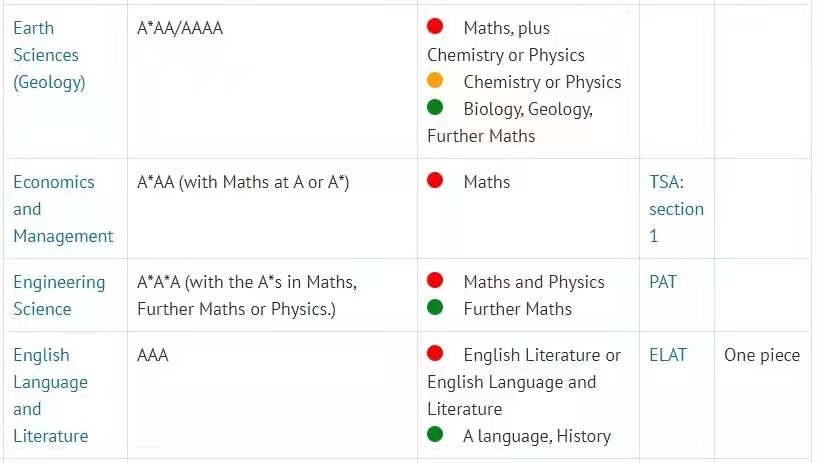Open English Language and Literature course link
Viewport: 820px width, 463px height.
[x=51, y=396]
